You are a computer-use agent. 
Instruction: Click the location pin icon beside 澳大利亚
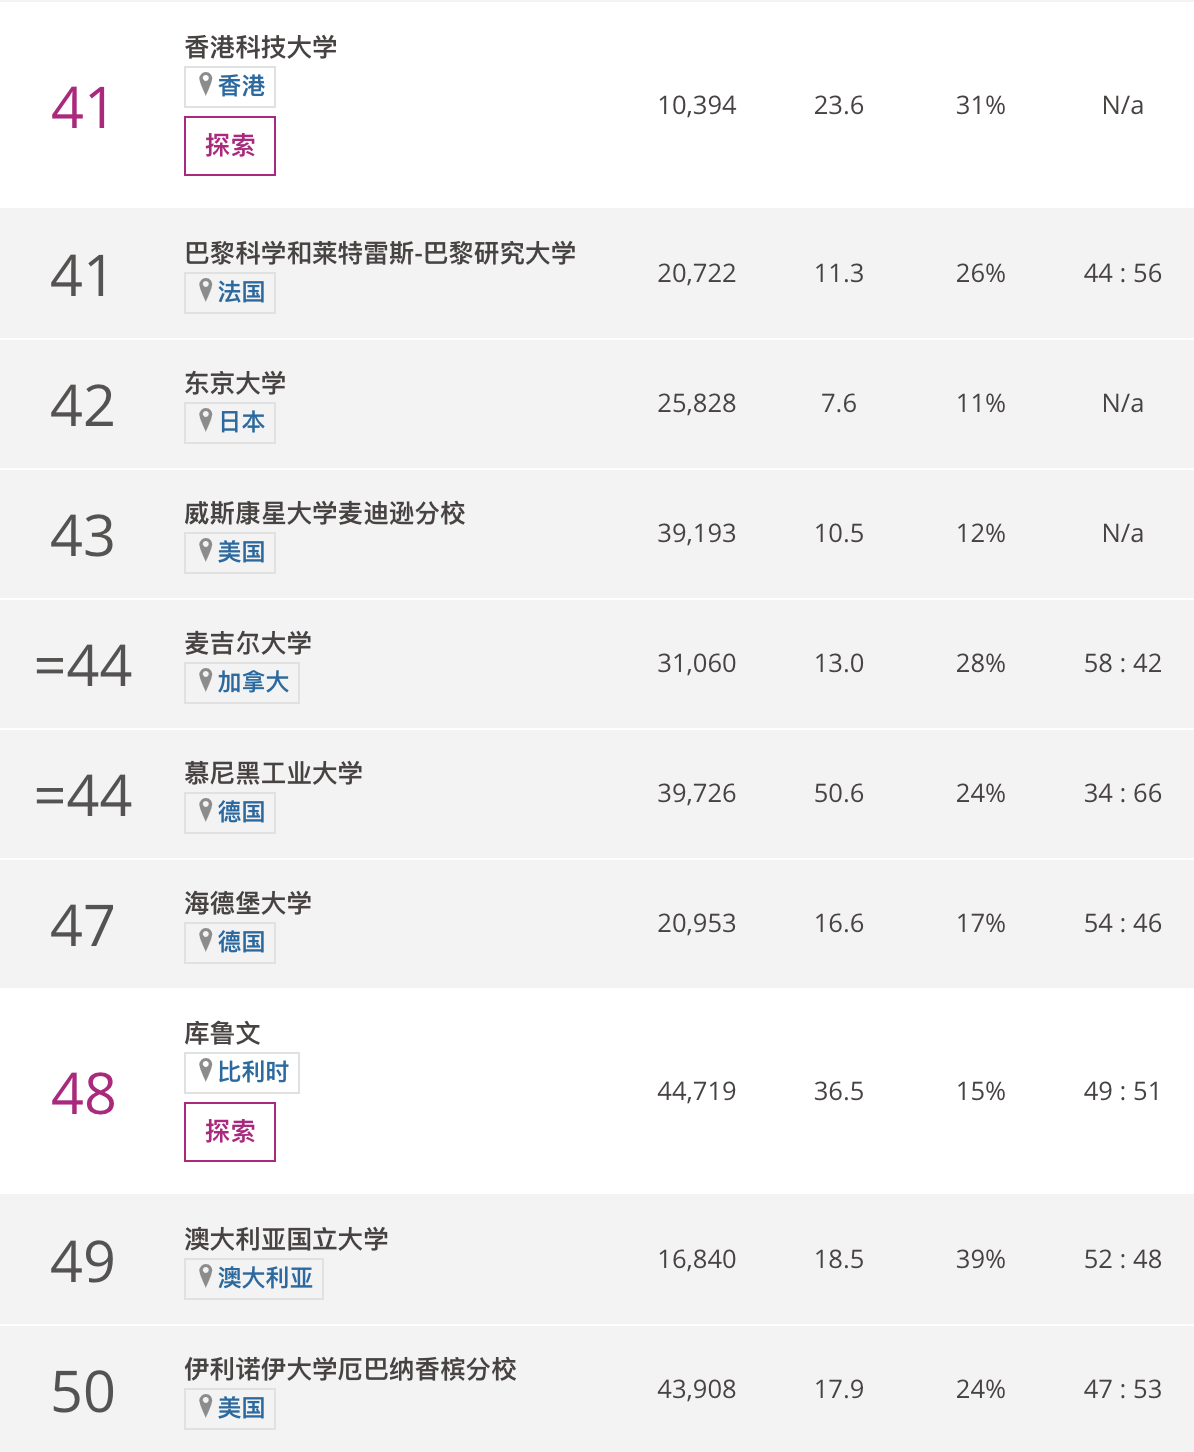tap(205, 1277)
